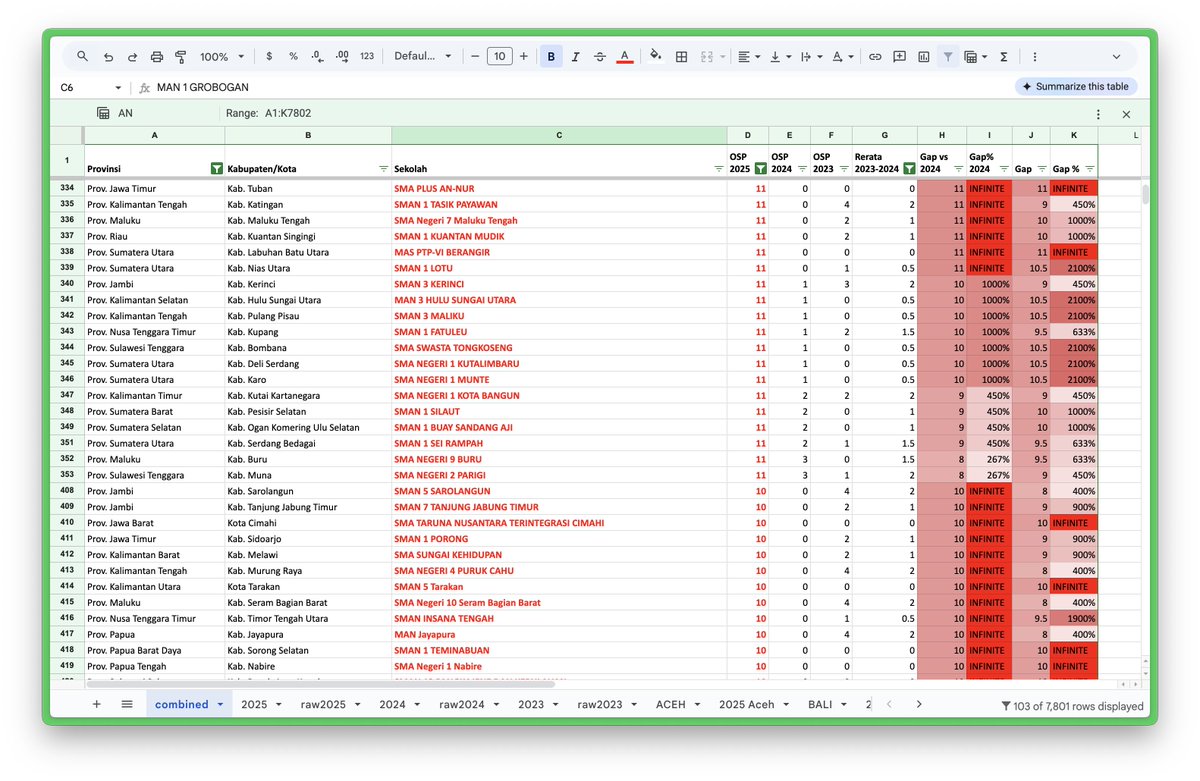Toggle bold formatting
Viewport: 1200px width, 781px height.
click(551, 57)
